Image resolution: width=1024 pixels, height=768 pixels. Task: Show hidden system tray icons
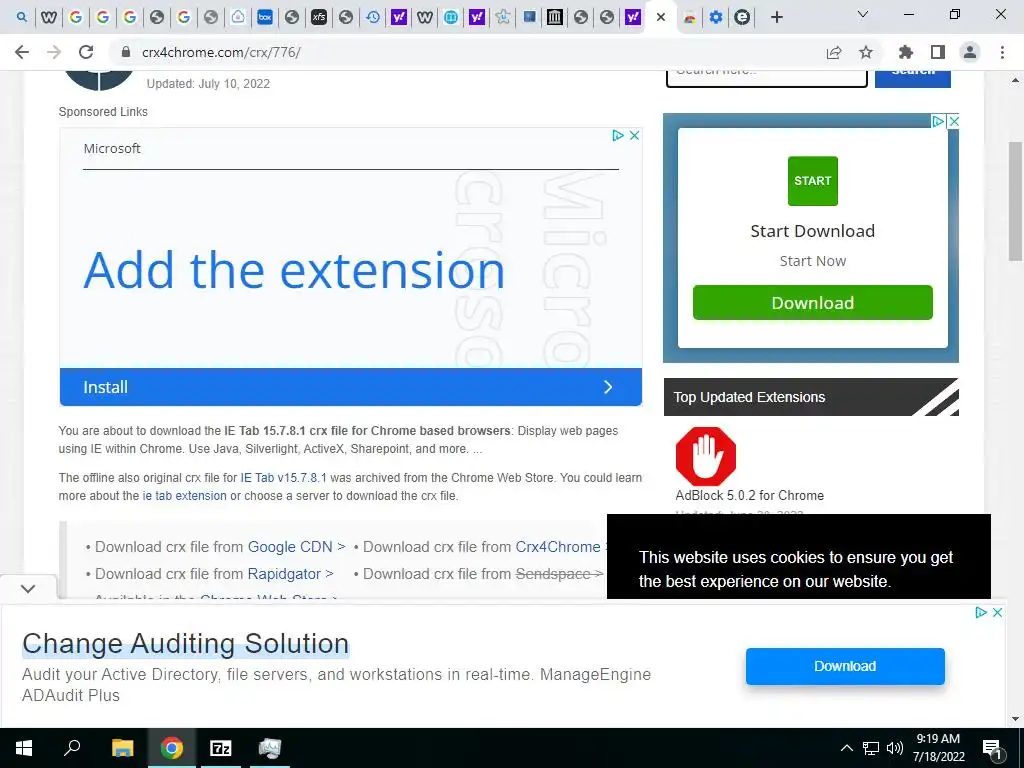tap(846, 748)
